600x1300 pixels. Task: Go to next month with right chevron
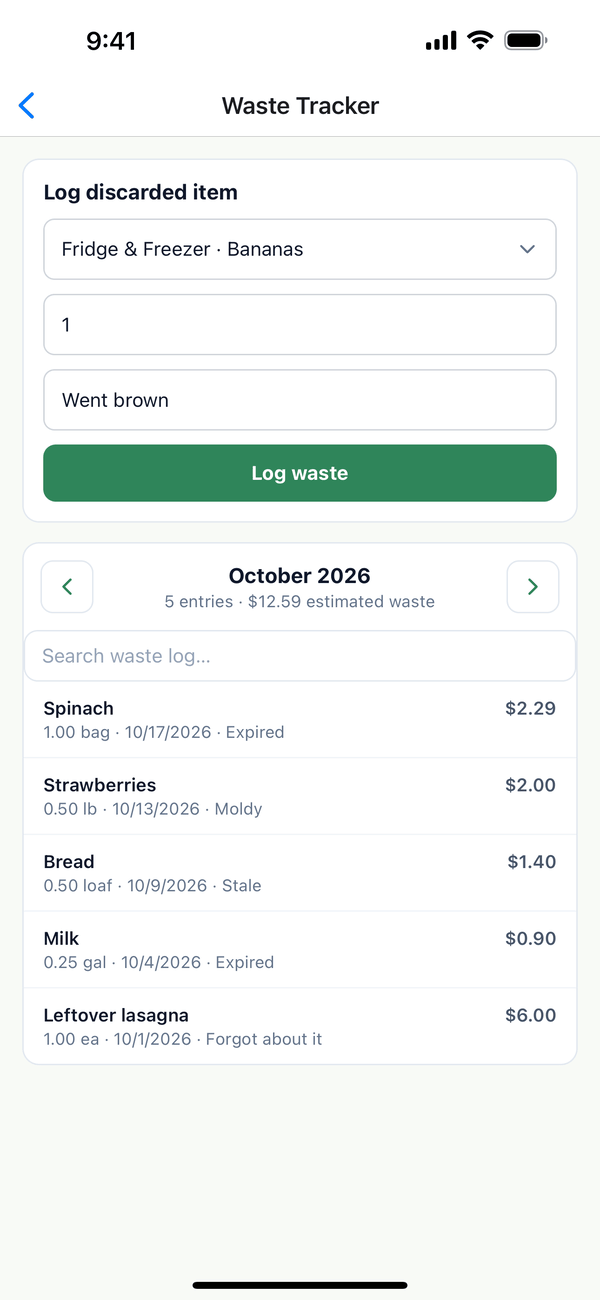533,587
